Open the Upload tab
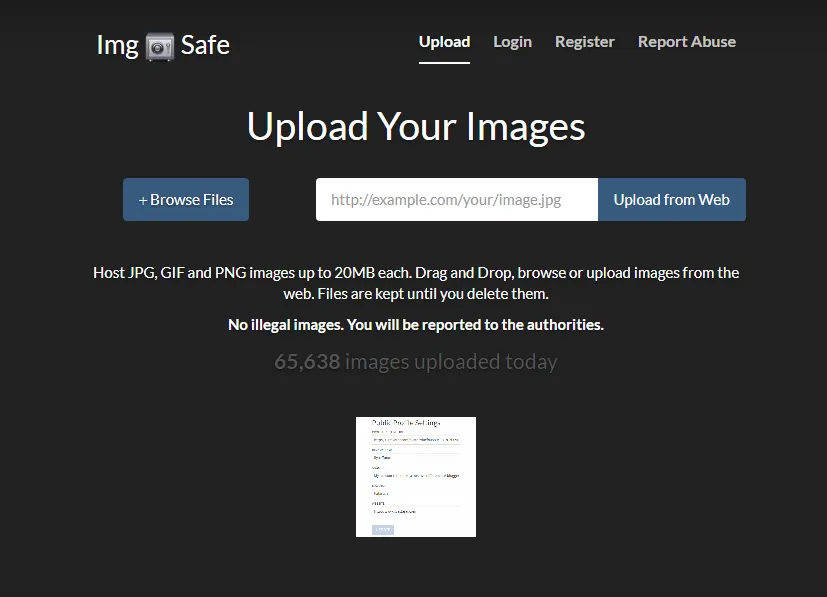This screenshot has height=597, width=827. point(444,42)
